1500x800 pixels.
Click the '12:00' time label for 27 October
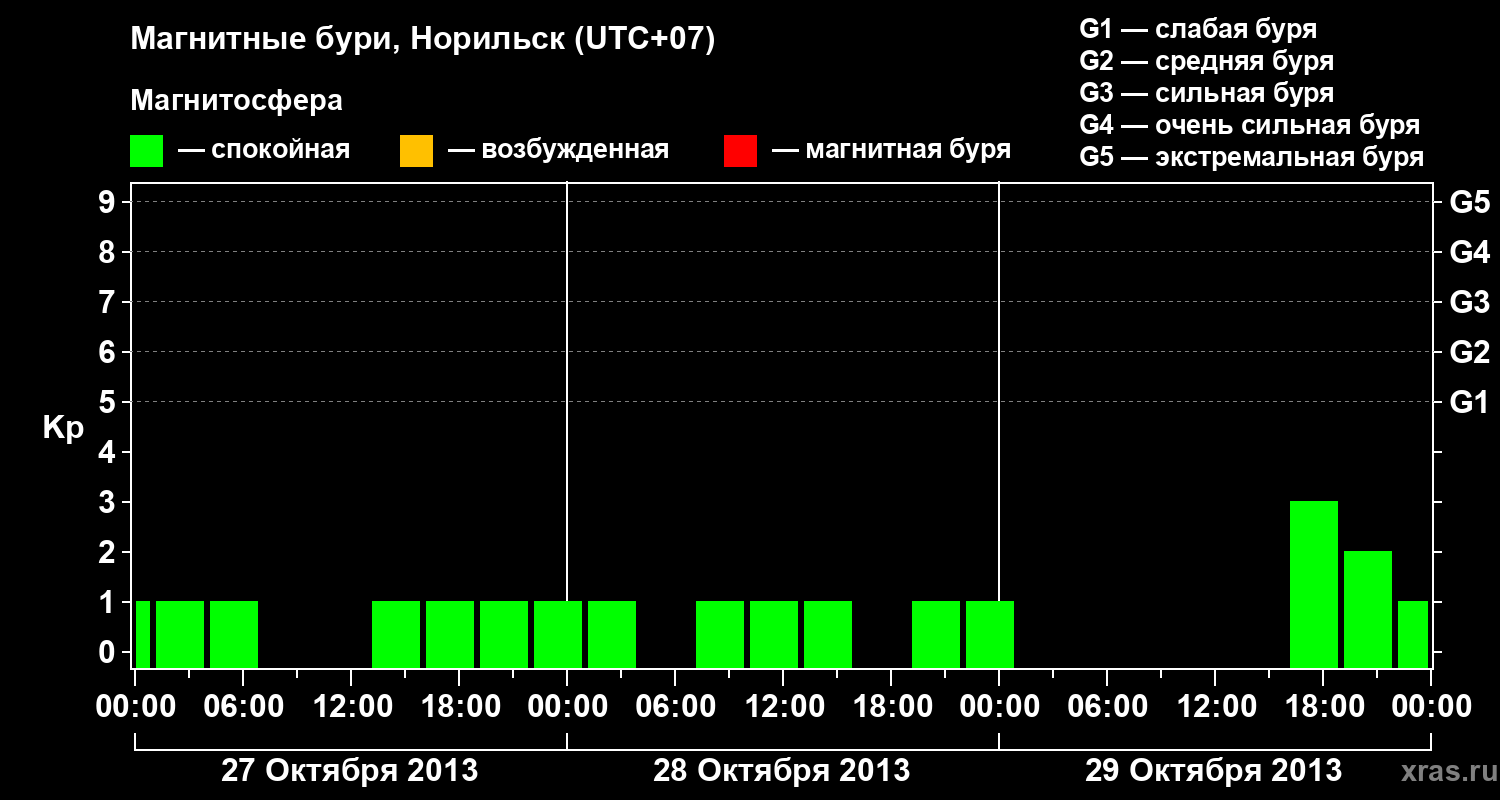[351, 707]
